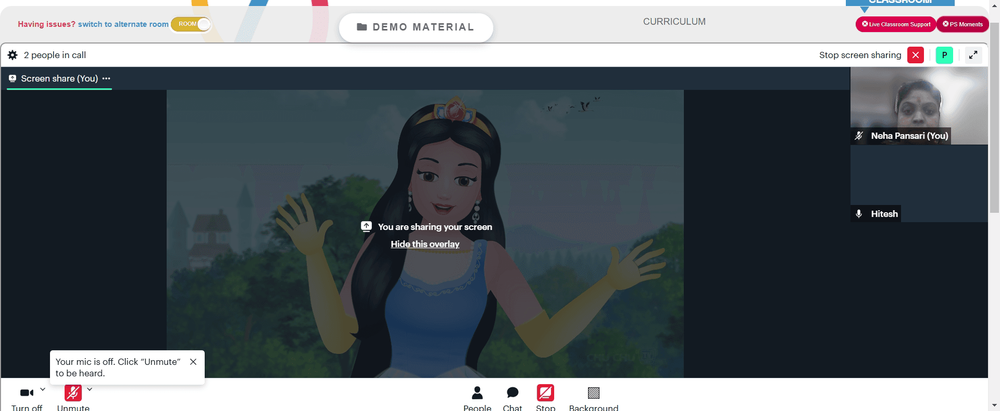
Task: Expand camera options chevron
Action: point(43,389)
